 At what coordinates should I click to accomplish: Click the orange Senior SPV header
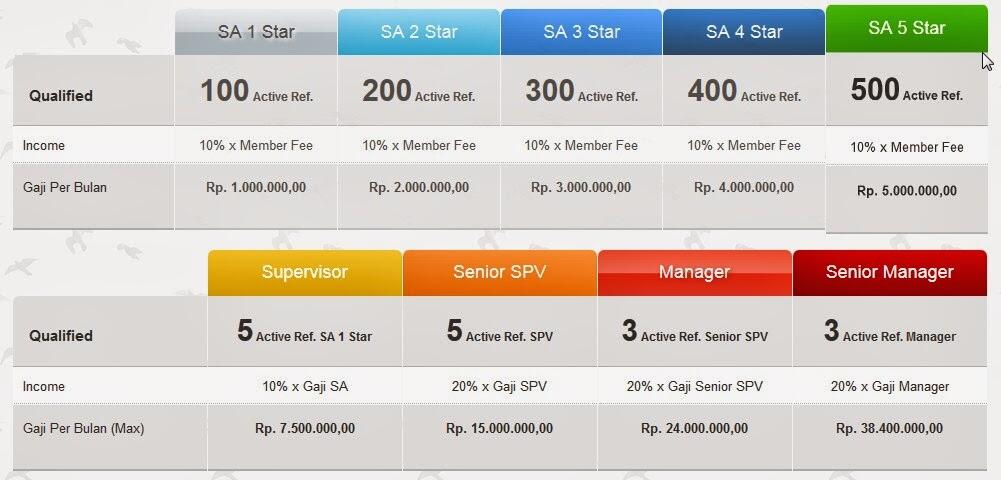point(499,272)
